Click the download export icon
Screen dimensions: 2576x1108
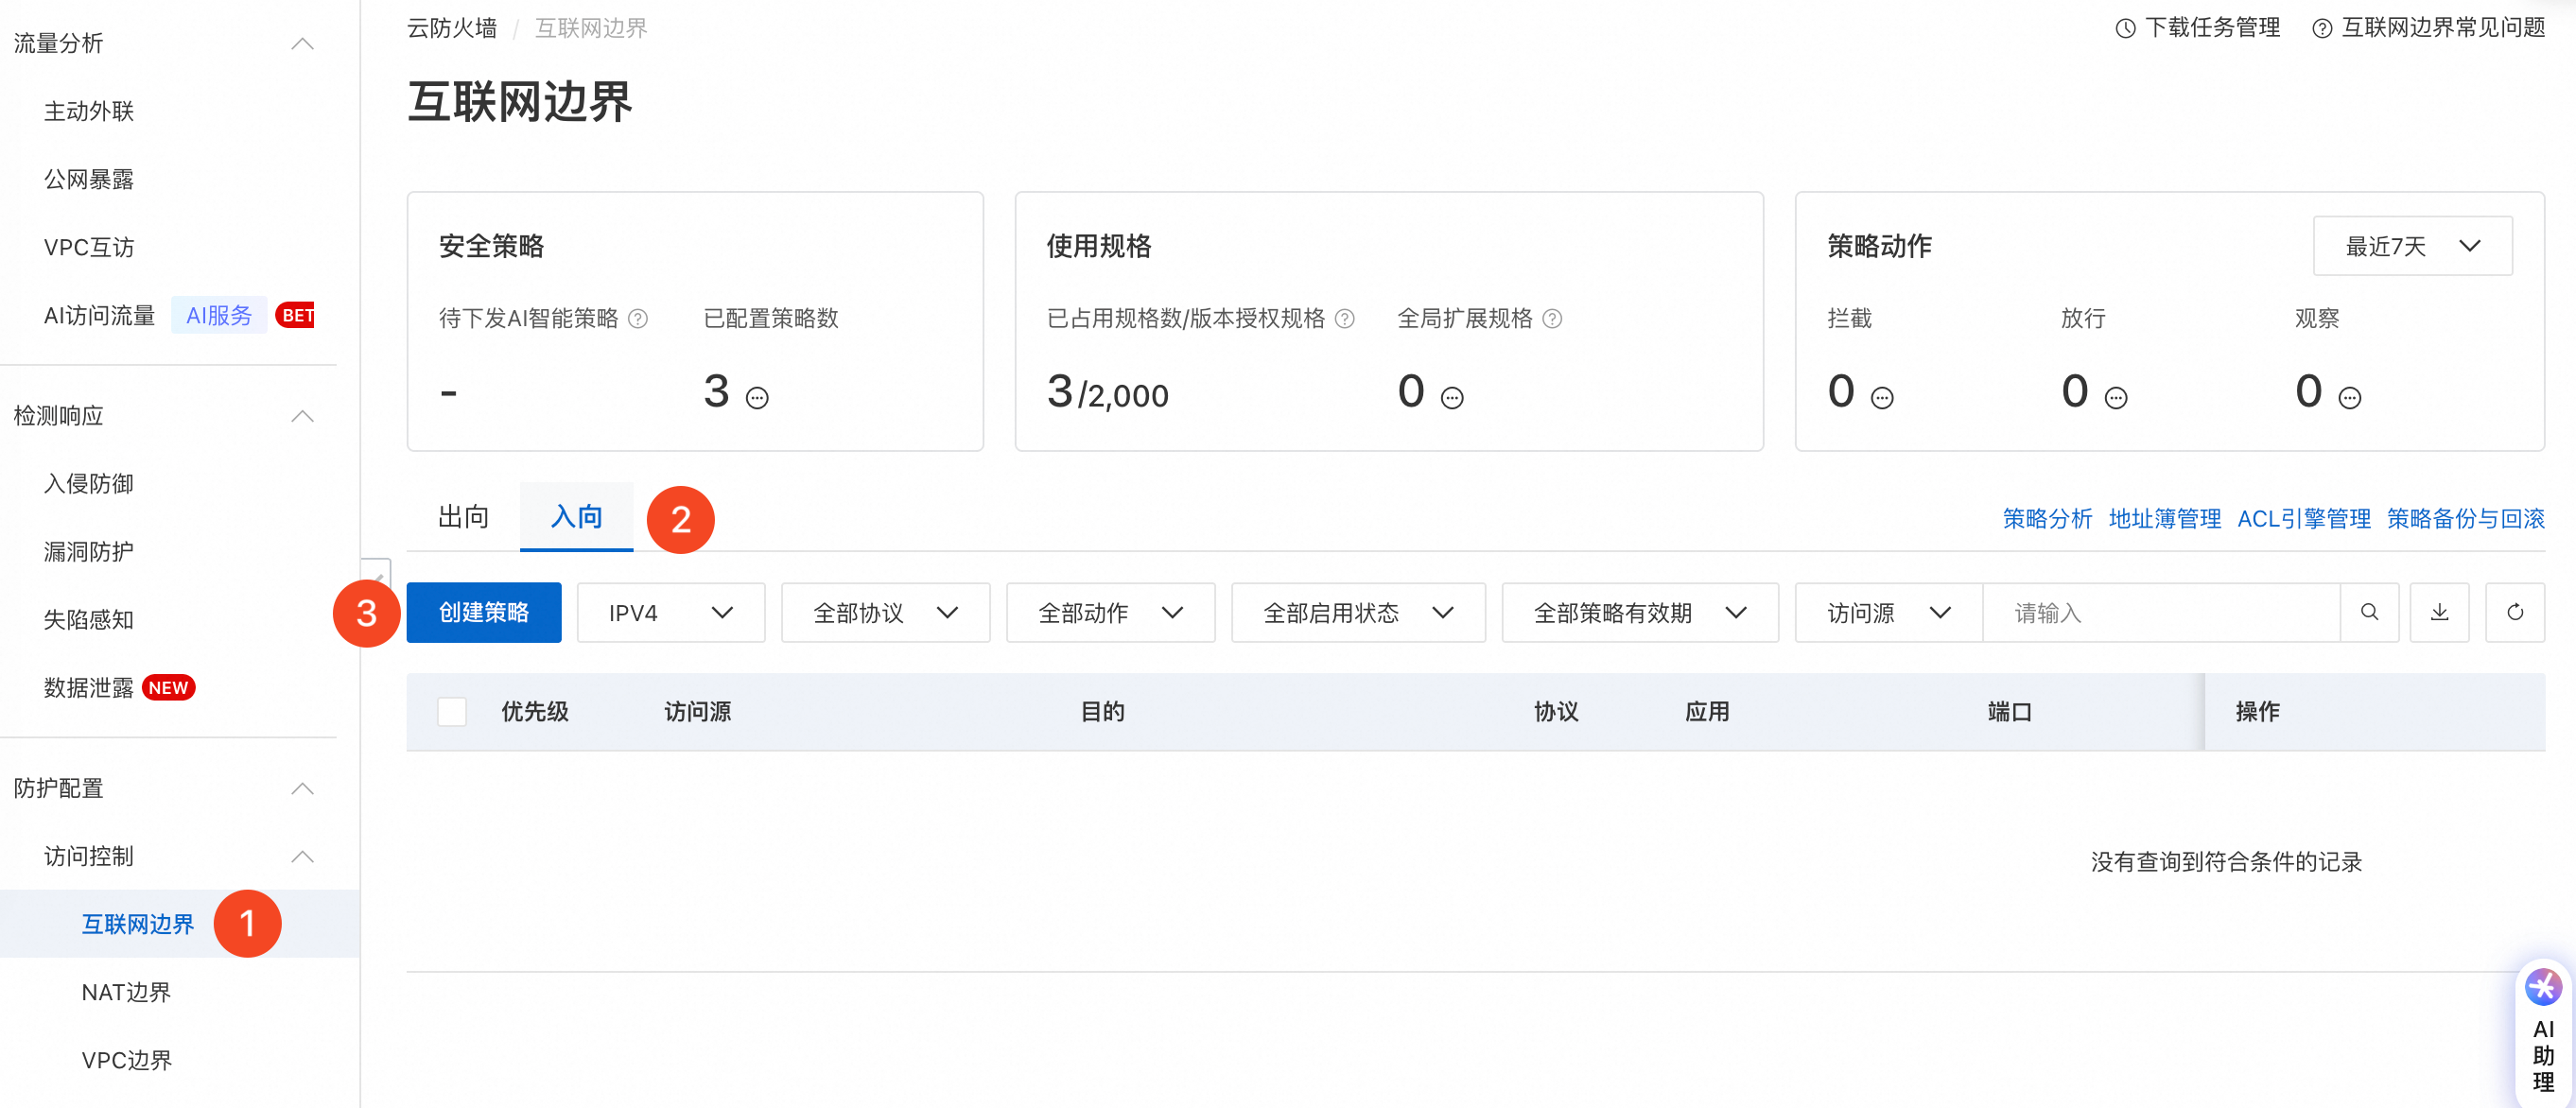tap(2439, 612)
